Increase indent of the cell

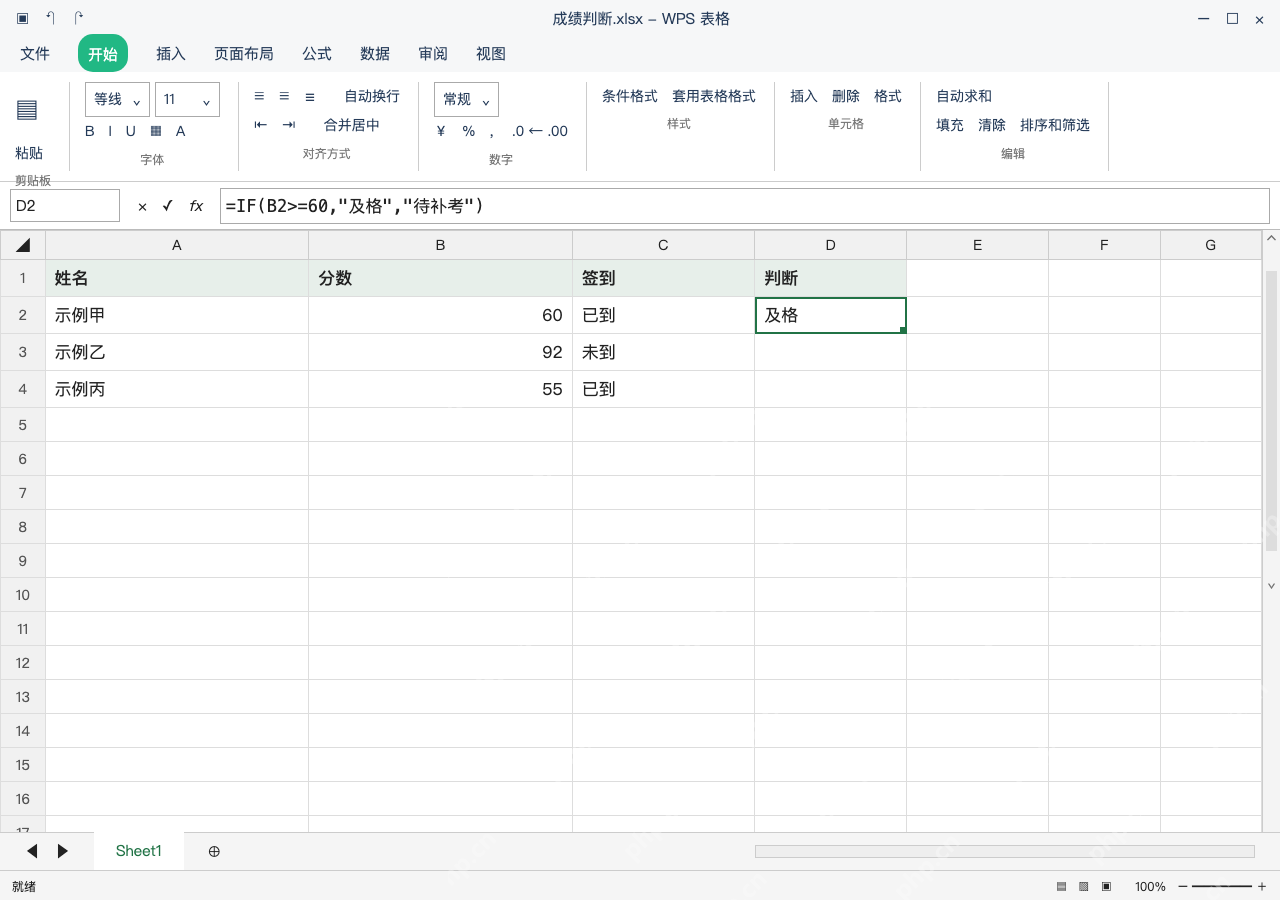click(289, 125)
